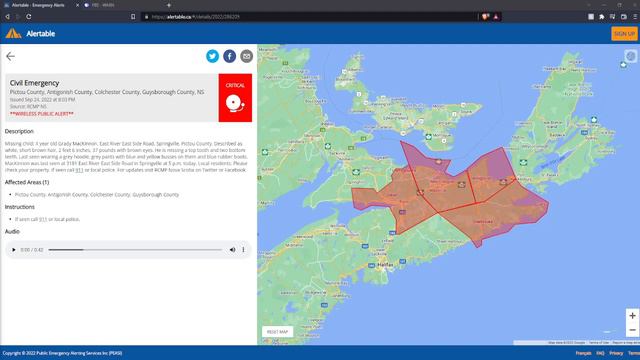Click the copyright text in the footer
This screenshot has height=360, width=640.
coord(62,353)
